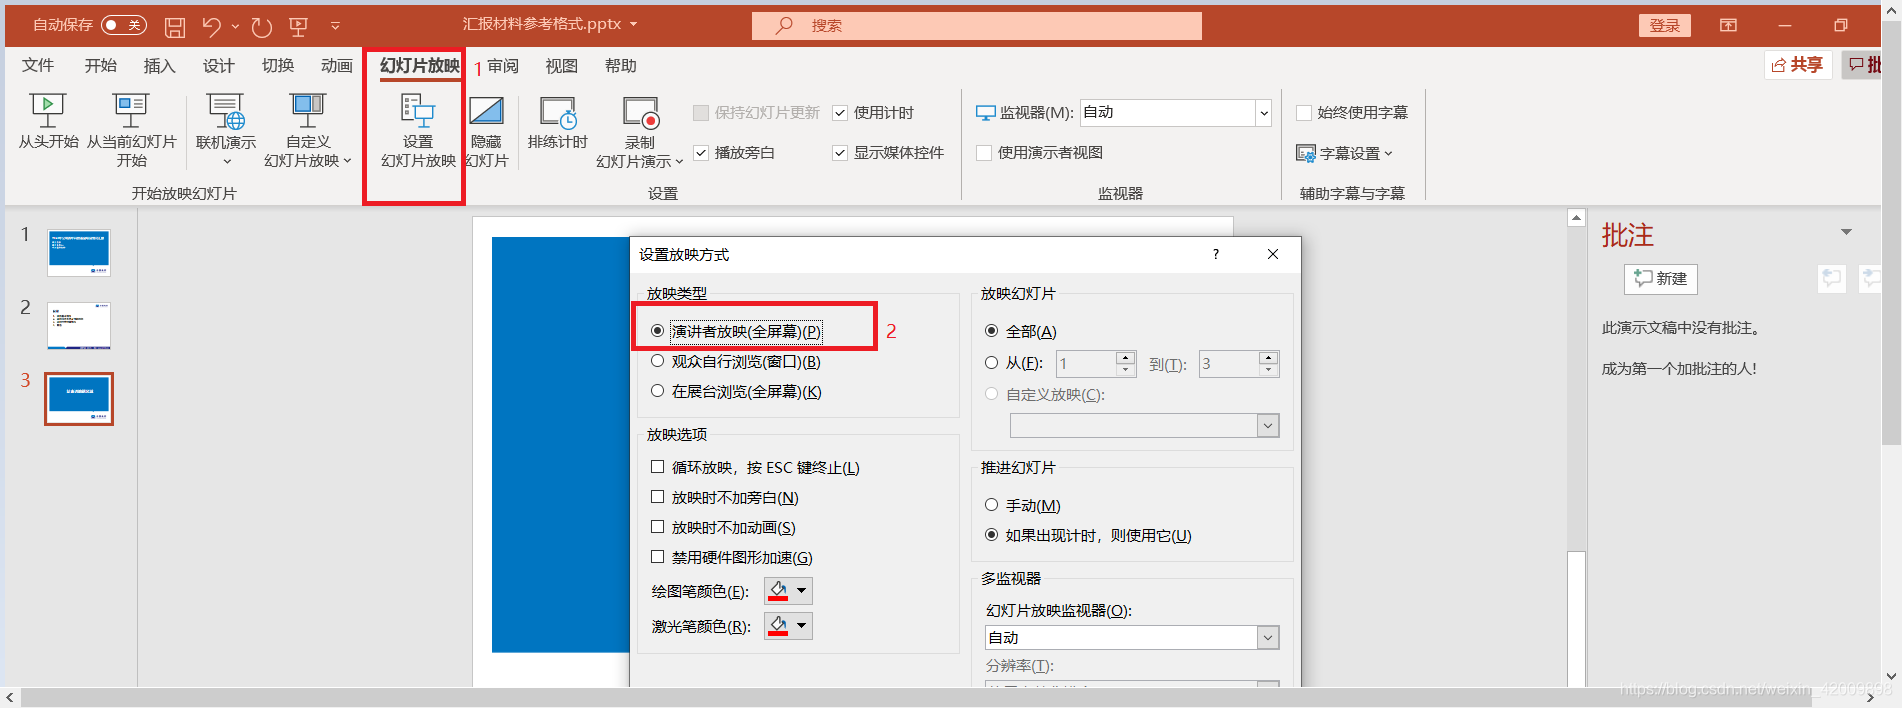Click vertical scrollbar up arrow of slide area
Viewport: 1902px width, 708px height.
click(x=1577, y=218)
